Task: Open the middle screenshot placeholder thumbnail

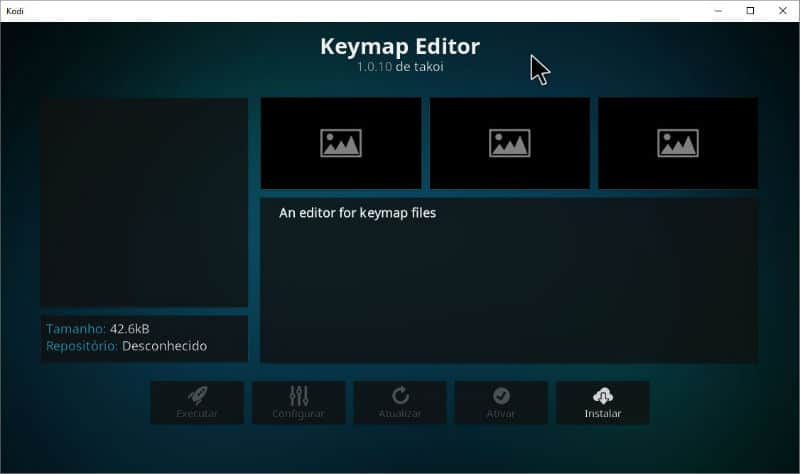Action: pyautogui.click(x=510, y=143)
